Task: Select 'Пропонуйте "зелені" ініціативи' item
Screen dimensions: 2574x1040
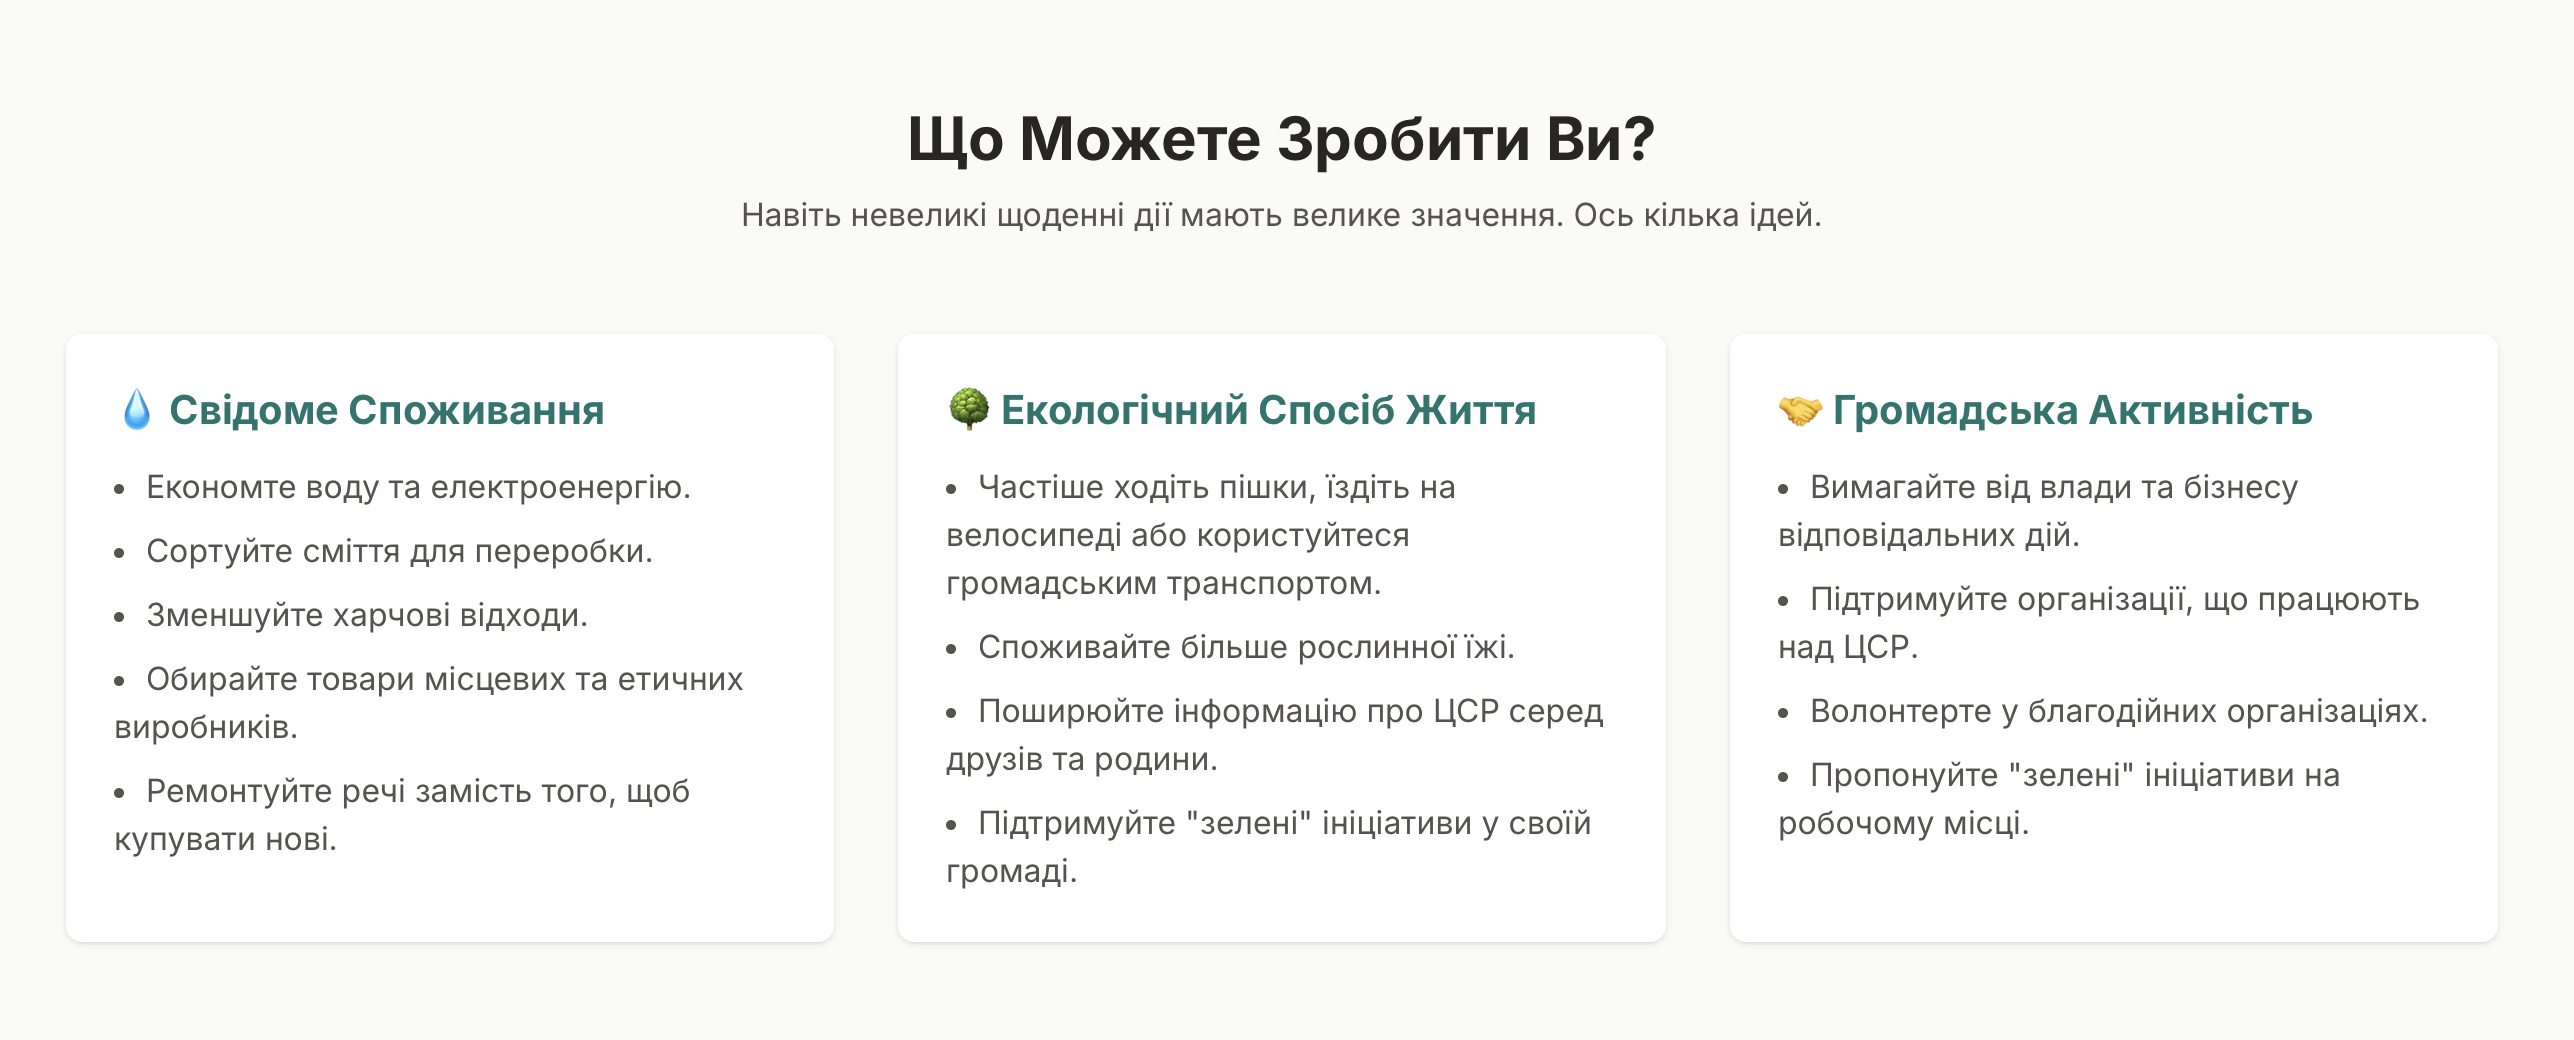Action: (2059, 799)
